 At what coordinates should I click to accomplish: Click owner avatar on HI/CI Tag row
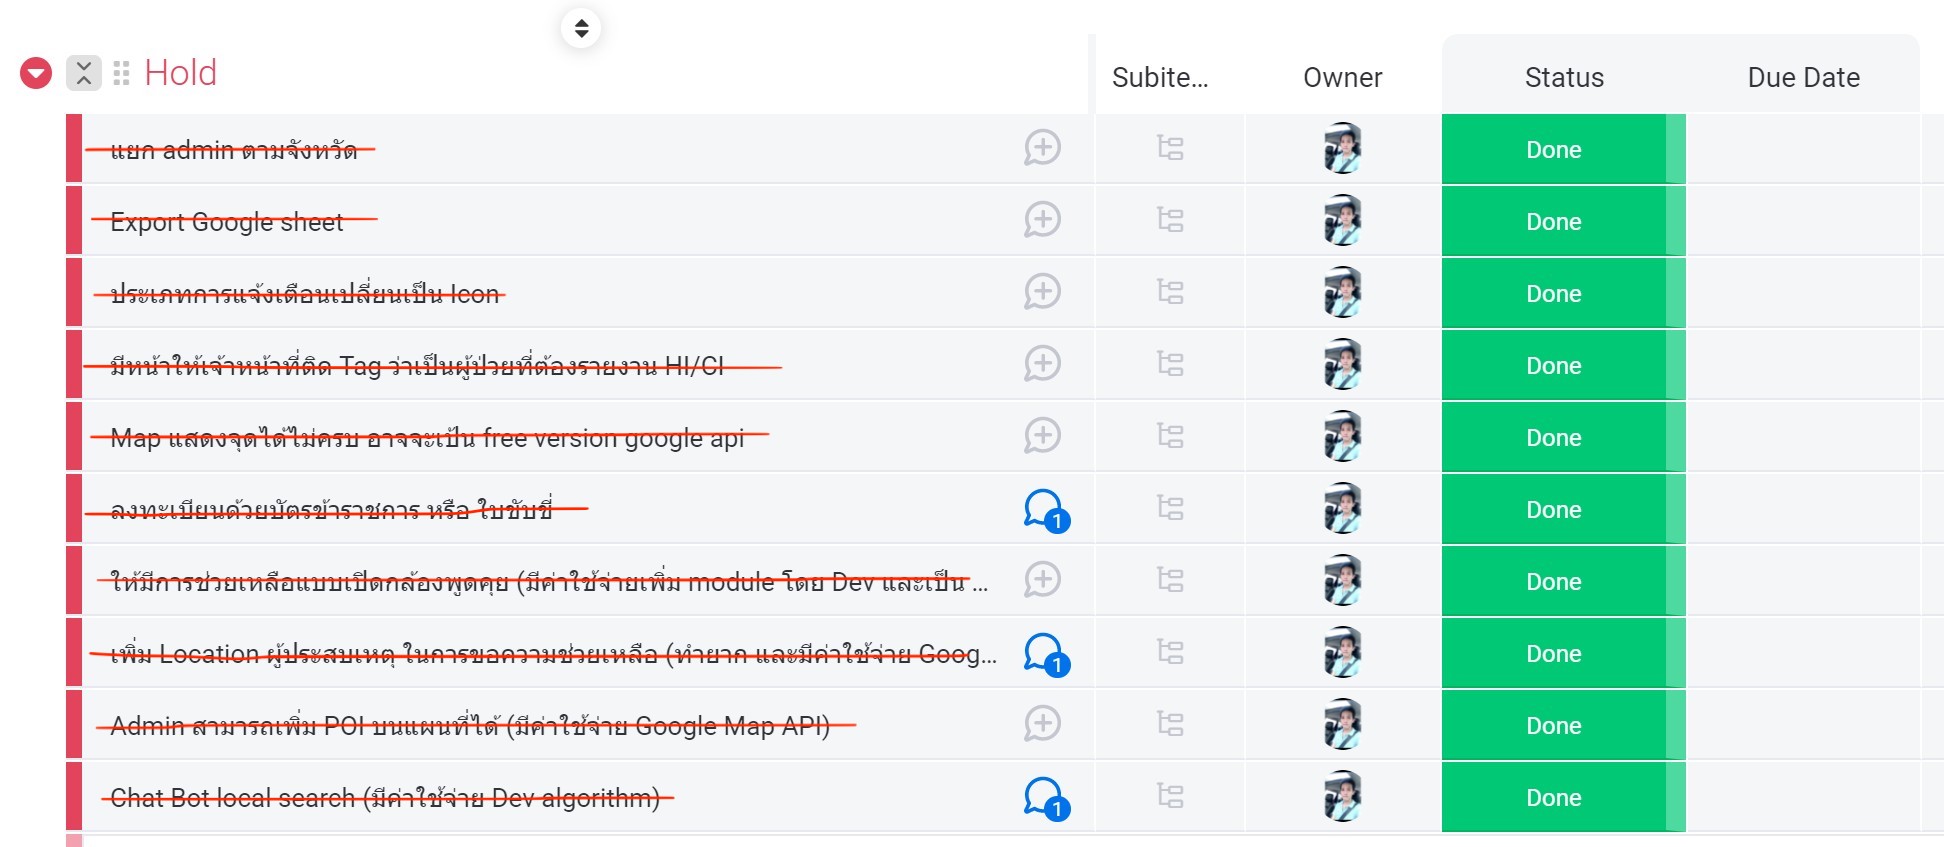click(1342, 364)
